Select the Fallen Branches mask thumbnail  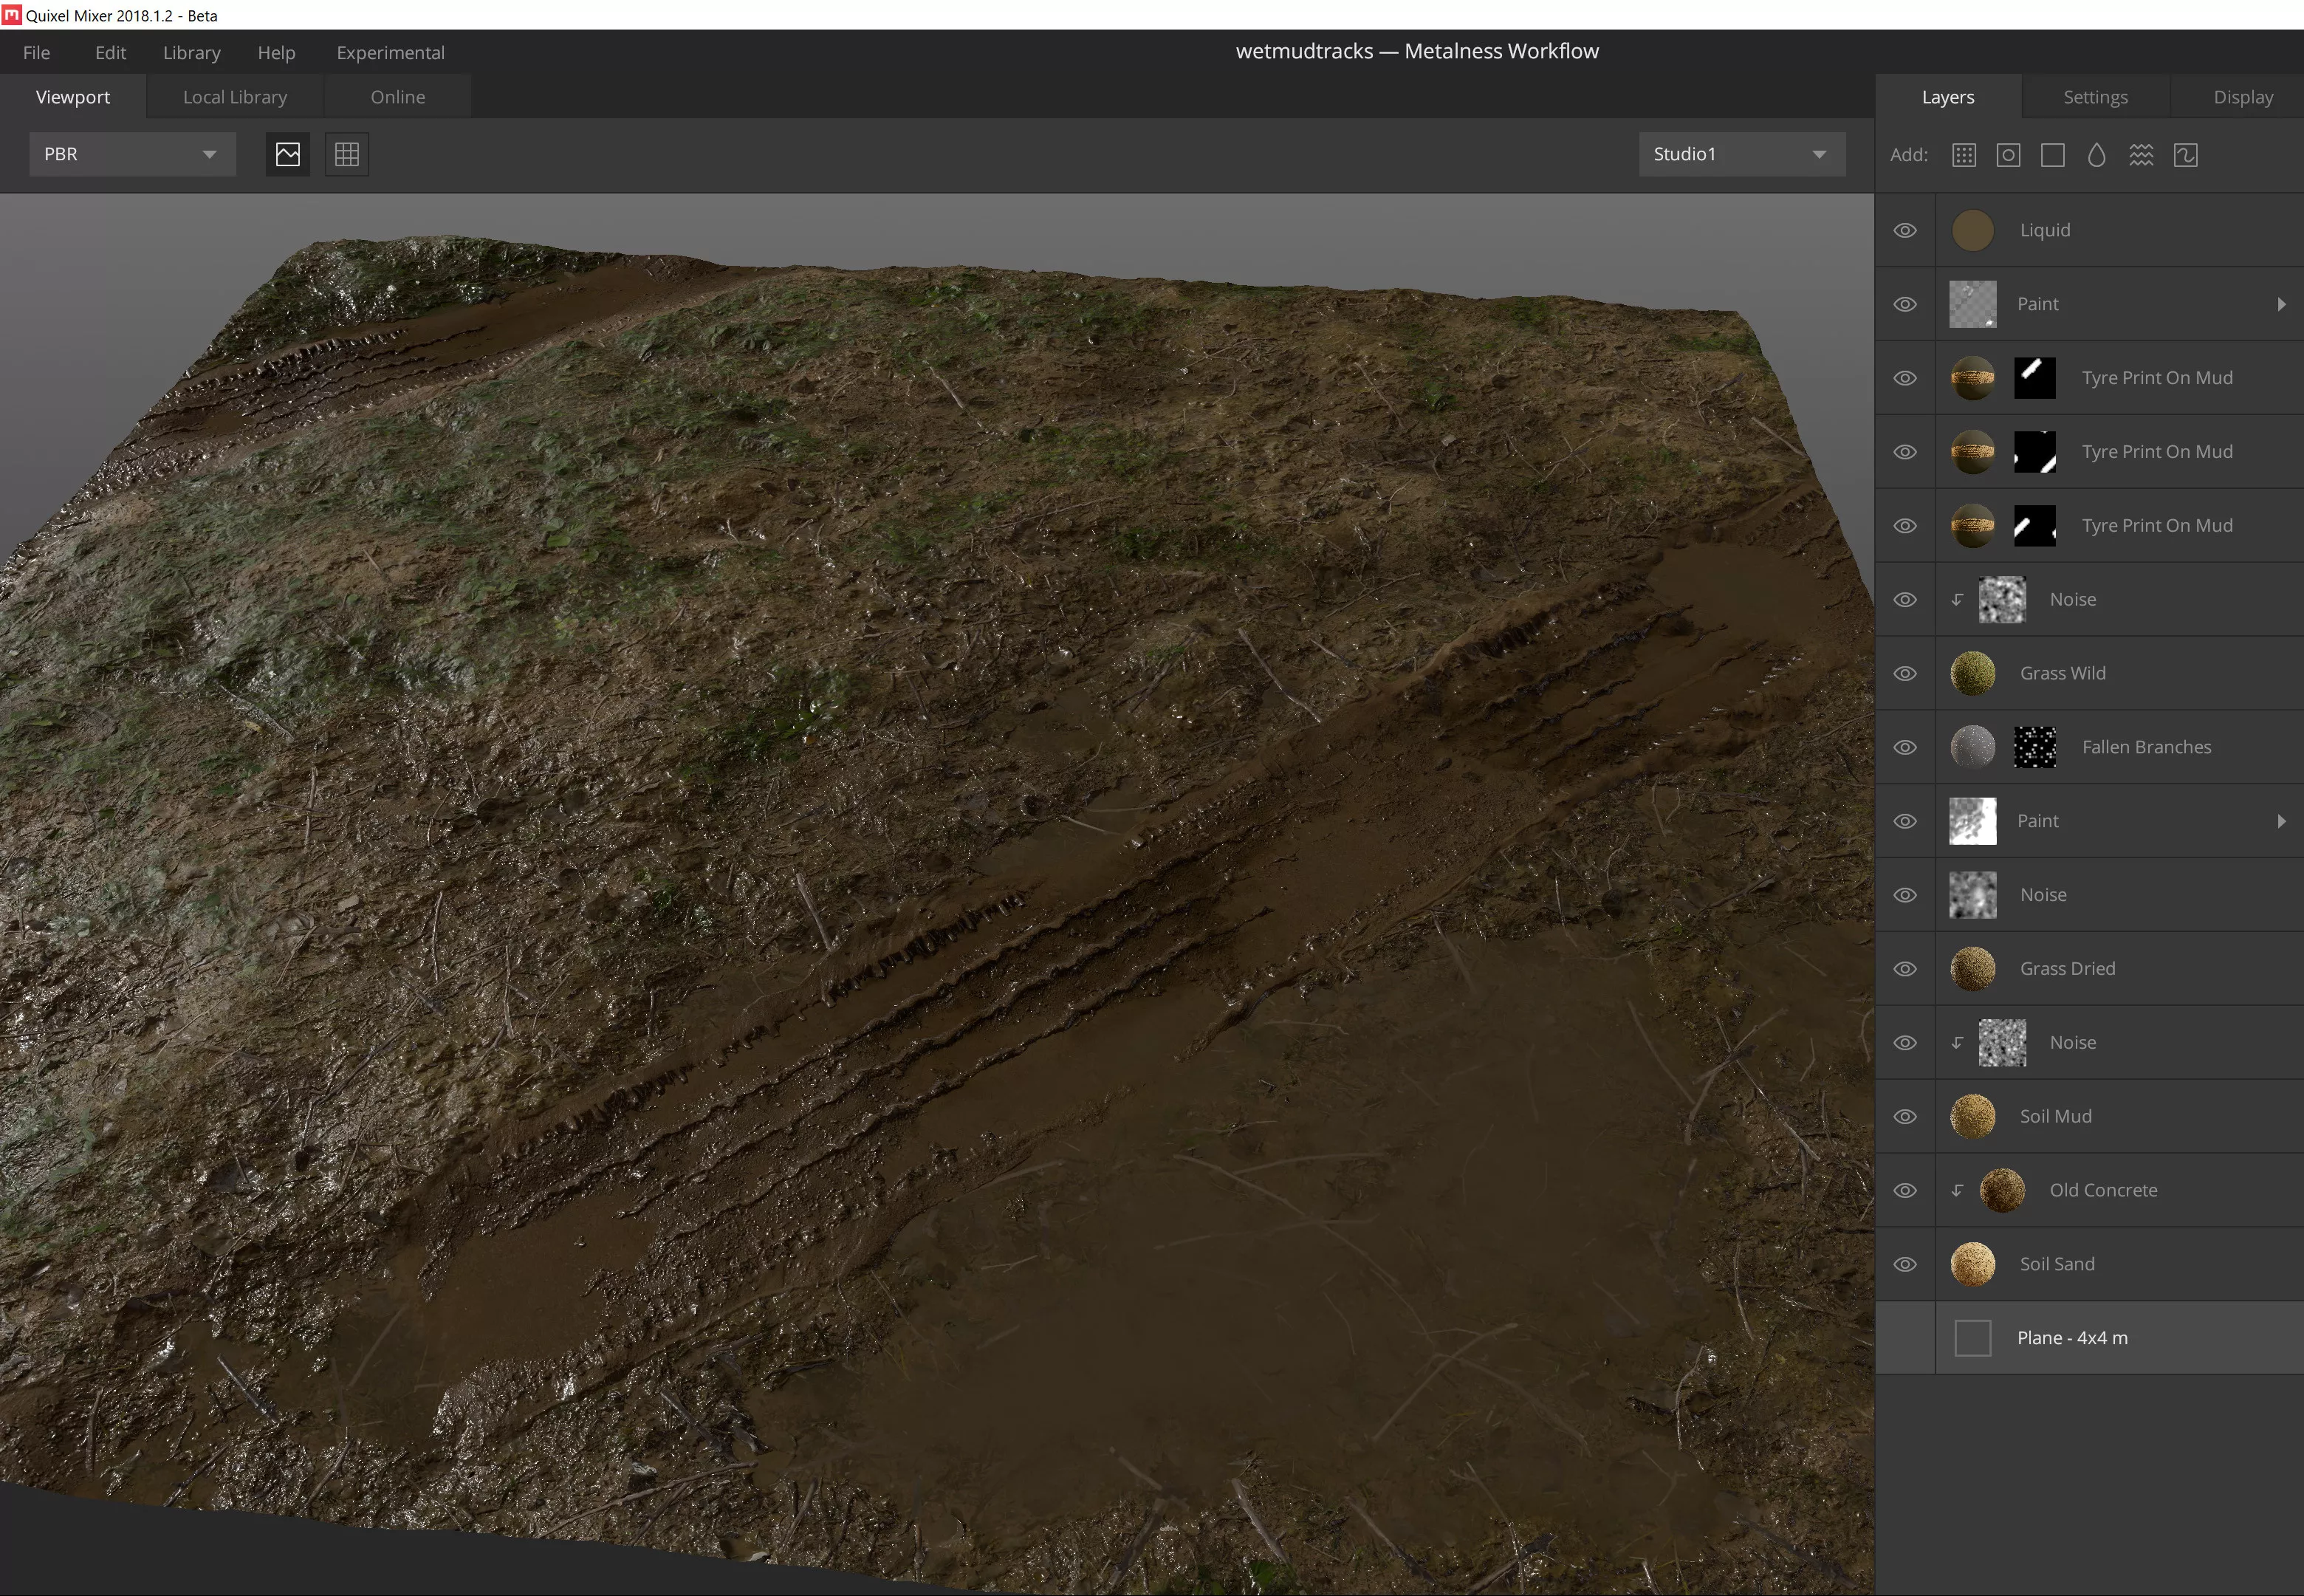pos(2034,747)
